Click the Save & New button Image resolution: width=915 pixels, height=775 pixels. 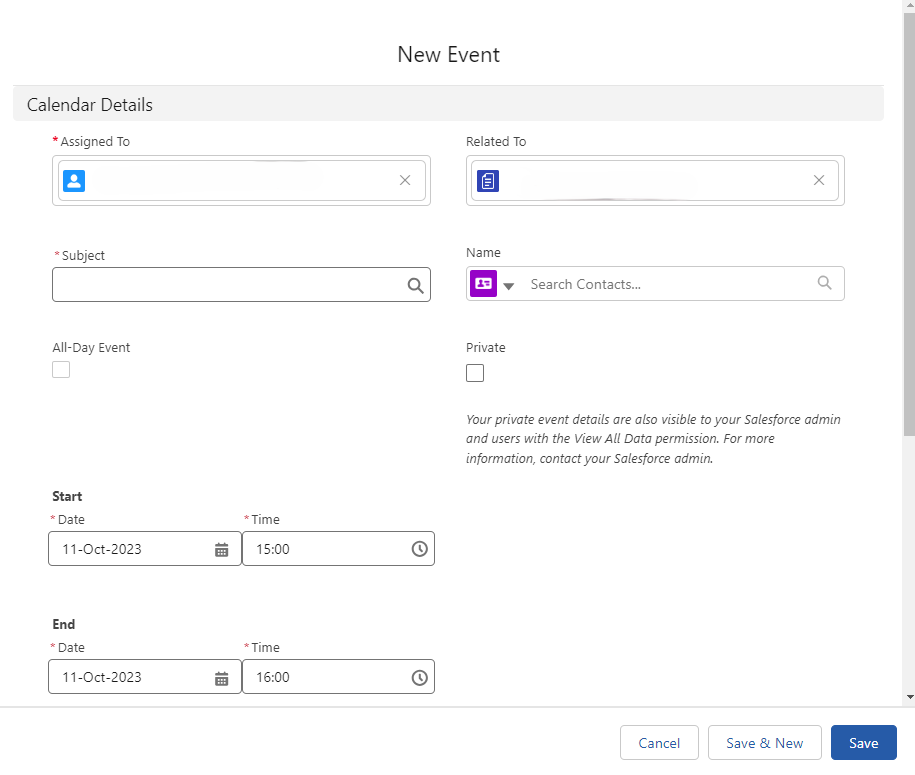(764, 743)
